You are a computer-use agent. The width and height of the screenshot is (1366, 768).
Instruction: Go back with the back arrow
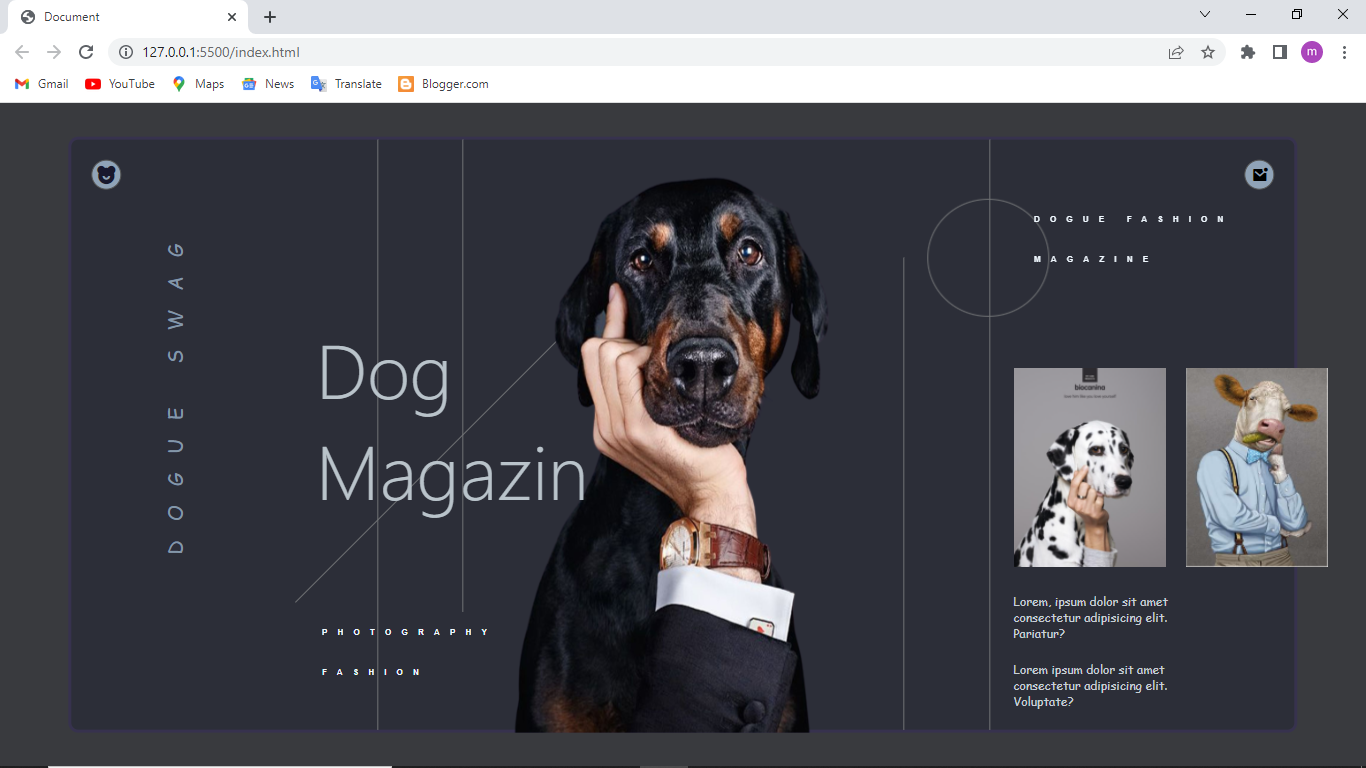pos(22,52)
